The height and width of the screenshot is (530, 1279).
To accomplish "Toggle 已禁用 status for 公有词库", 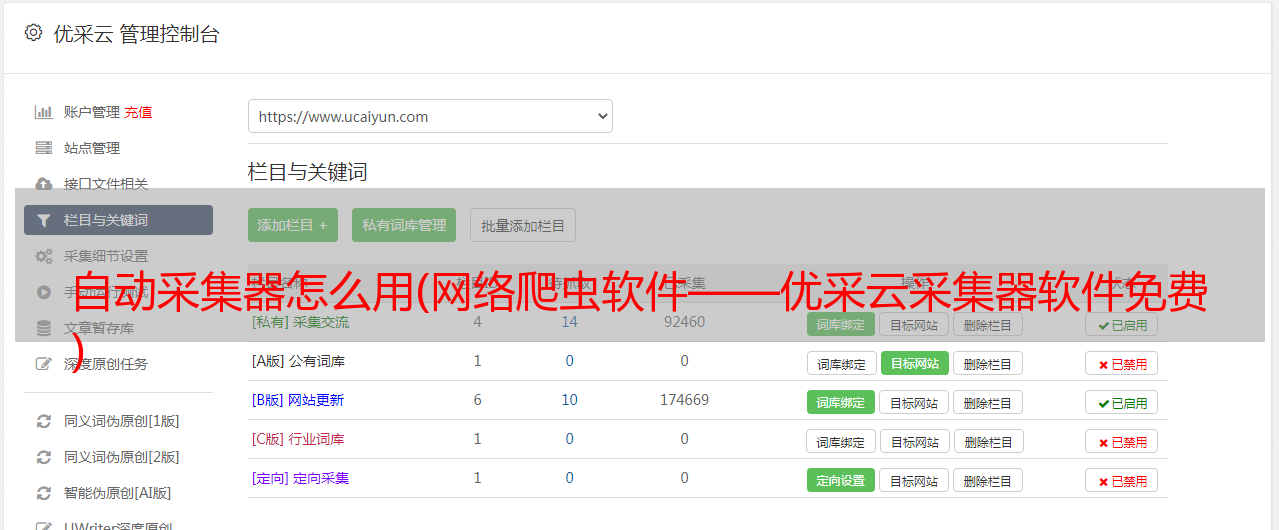I will pyautogui.click(x=1121, y=363).
